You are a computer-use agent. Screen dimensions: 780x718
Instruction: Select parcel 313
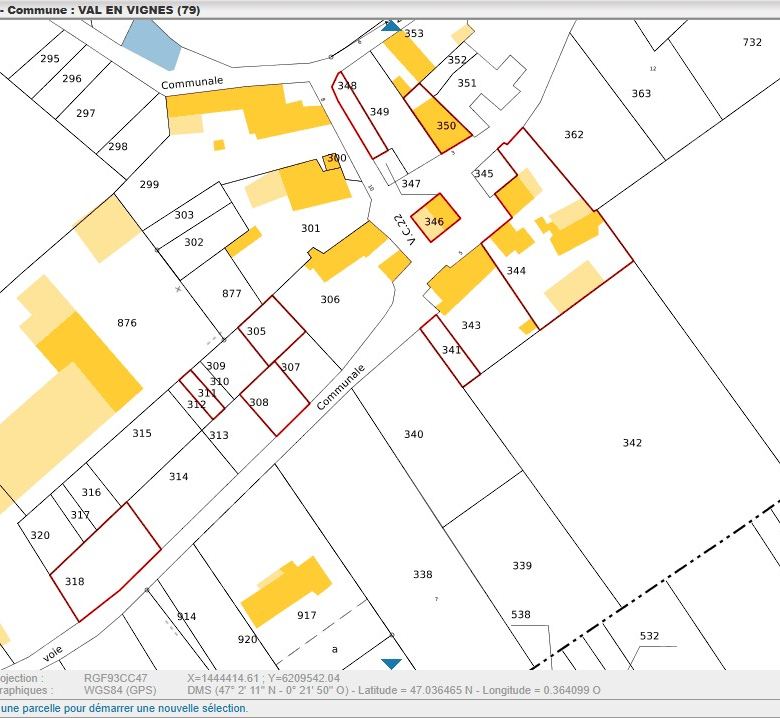click(x=219, y=435)
